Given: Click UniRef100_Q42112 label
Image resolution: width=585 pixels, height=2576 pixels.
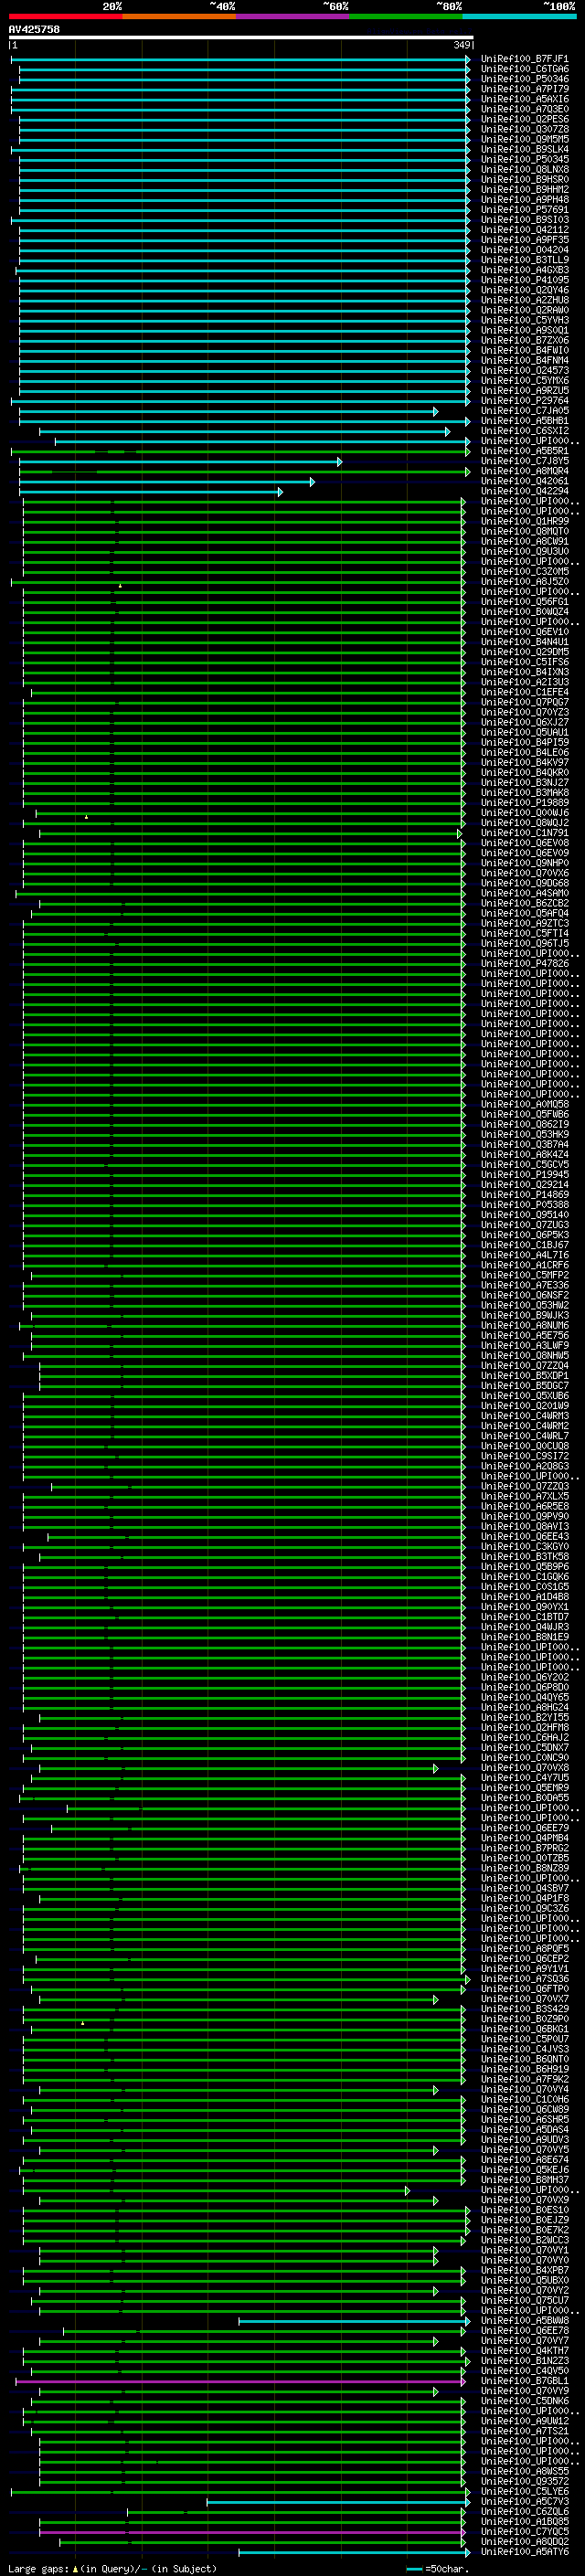Looking at the screenshot, I should pyautogui.click(x=524, y=230).
